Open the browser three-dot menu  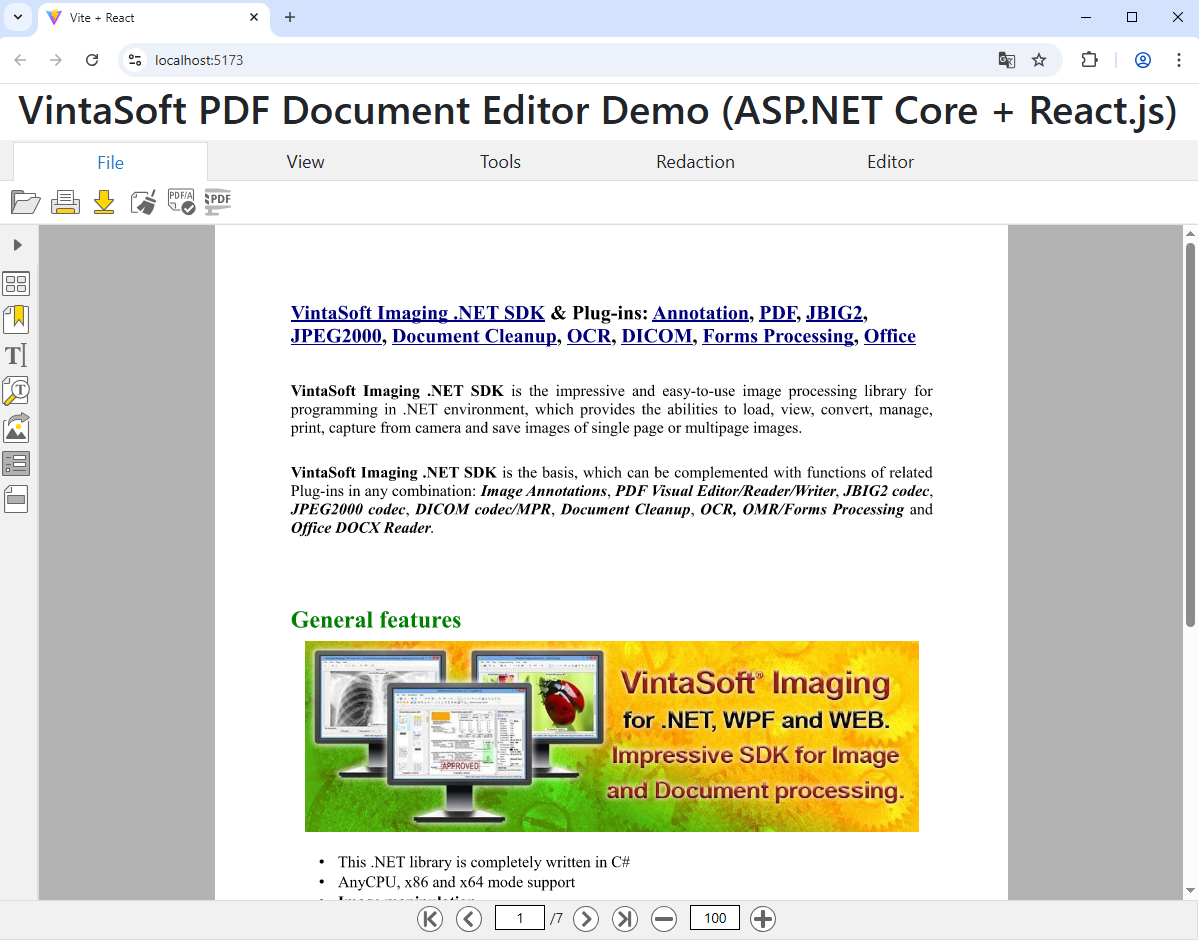[x=1178, y=60]
